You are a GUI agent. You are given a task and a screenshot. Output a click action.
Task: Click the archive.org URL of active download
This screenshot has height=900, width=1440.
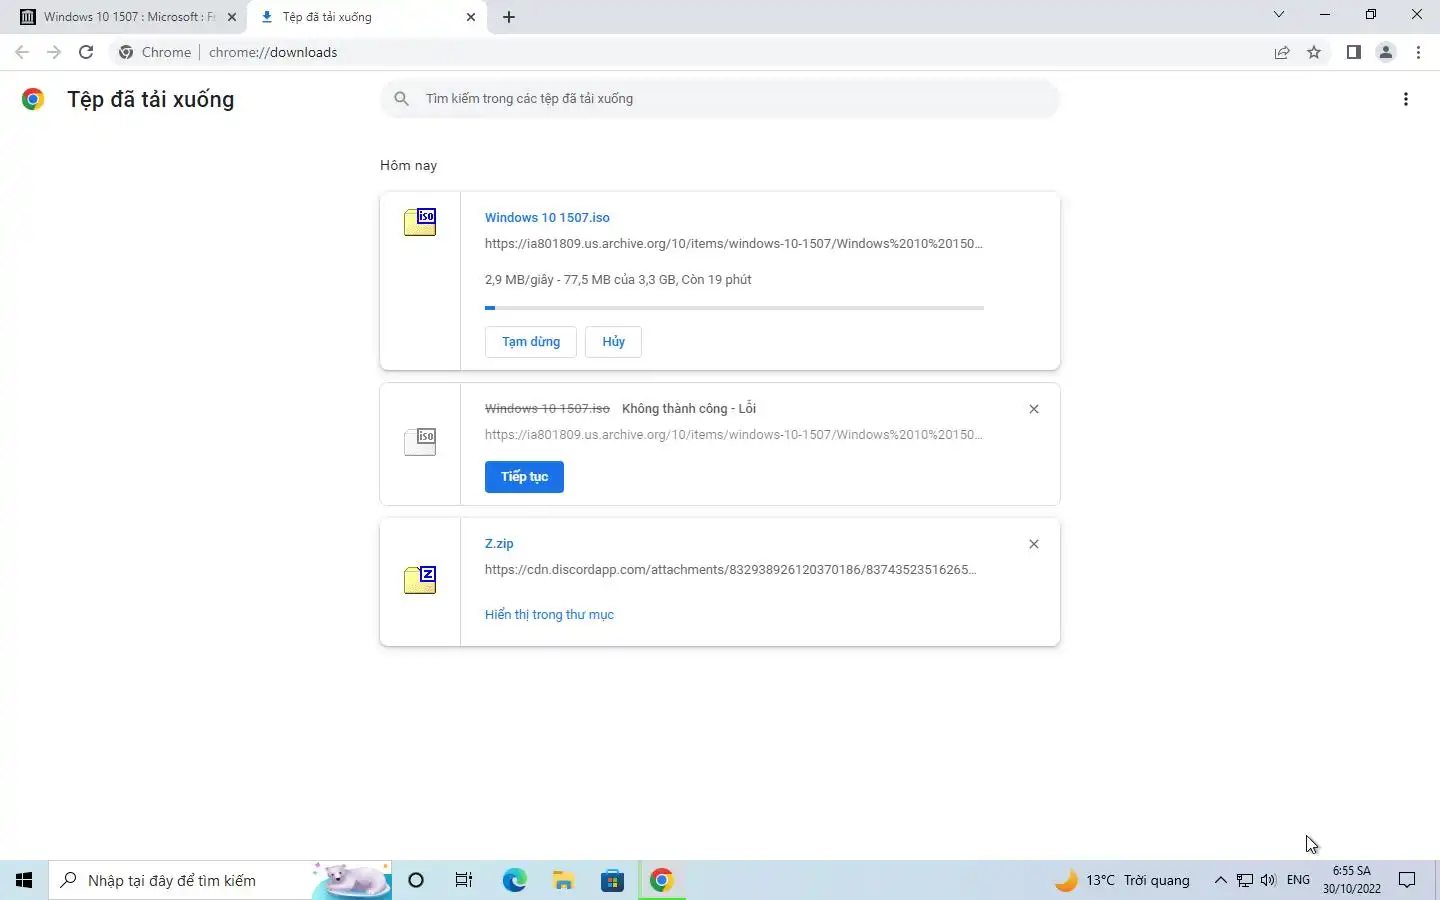tap(733, 243)
